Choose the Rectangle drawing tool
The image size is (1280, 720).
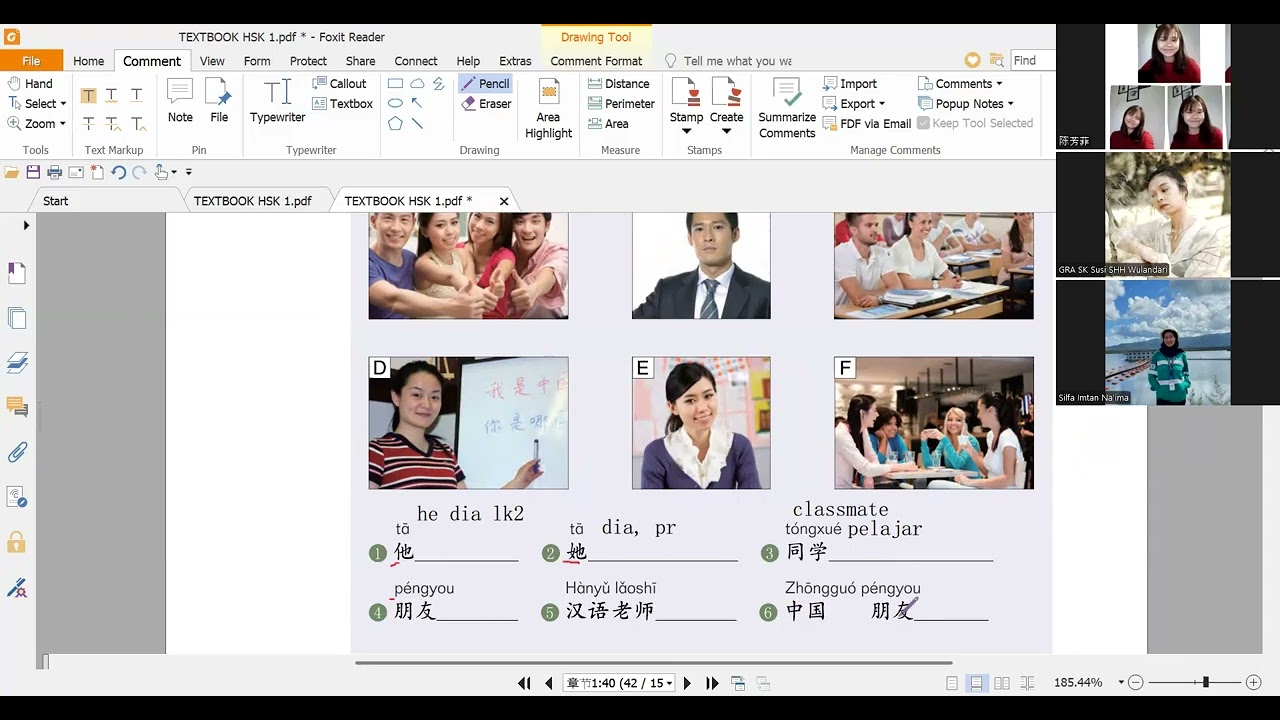tap(395, 83)
